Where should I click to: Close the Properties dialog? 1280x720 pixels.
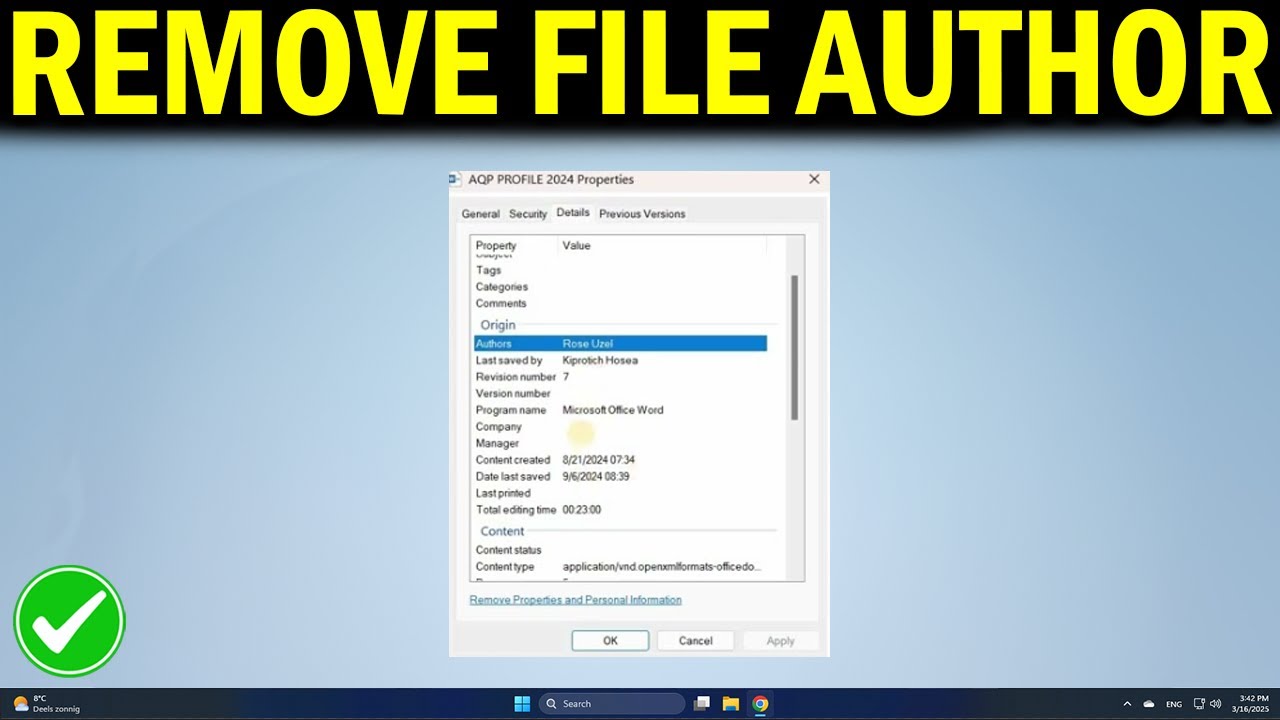point(814,179)
